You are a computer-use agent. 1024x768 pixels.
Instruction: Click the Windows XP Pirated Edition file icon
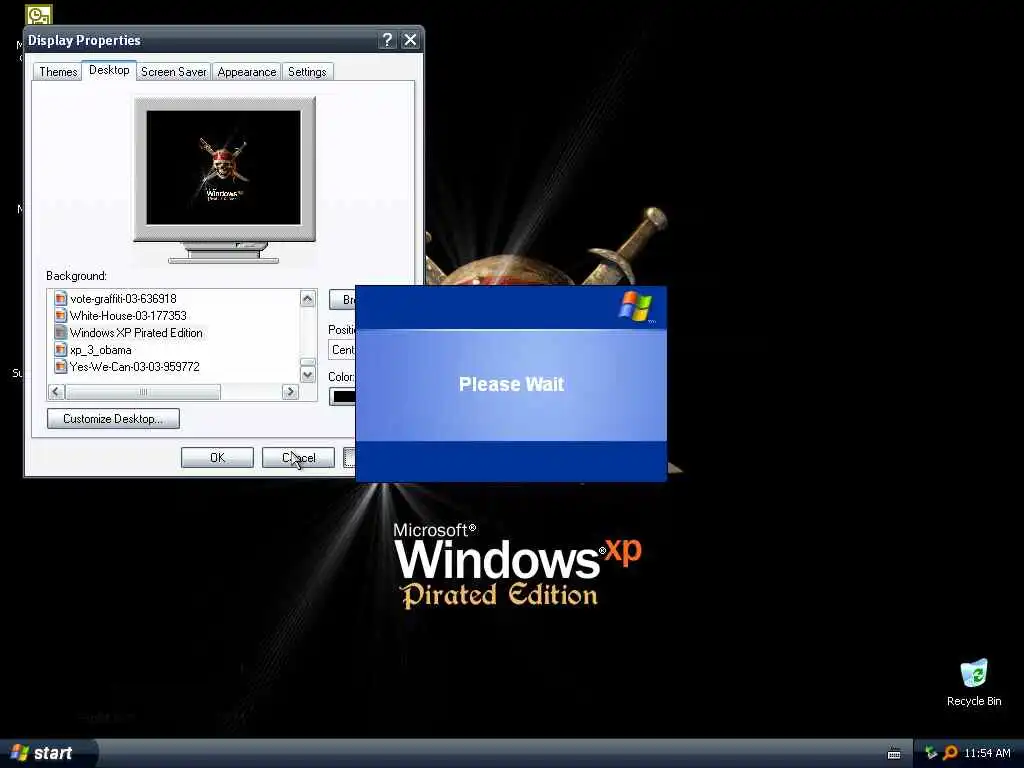click(61, 332)
